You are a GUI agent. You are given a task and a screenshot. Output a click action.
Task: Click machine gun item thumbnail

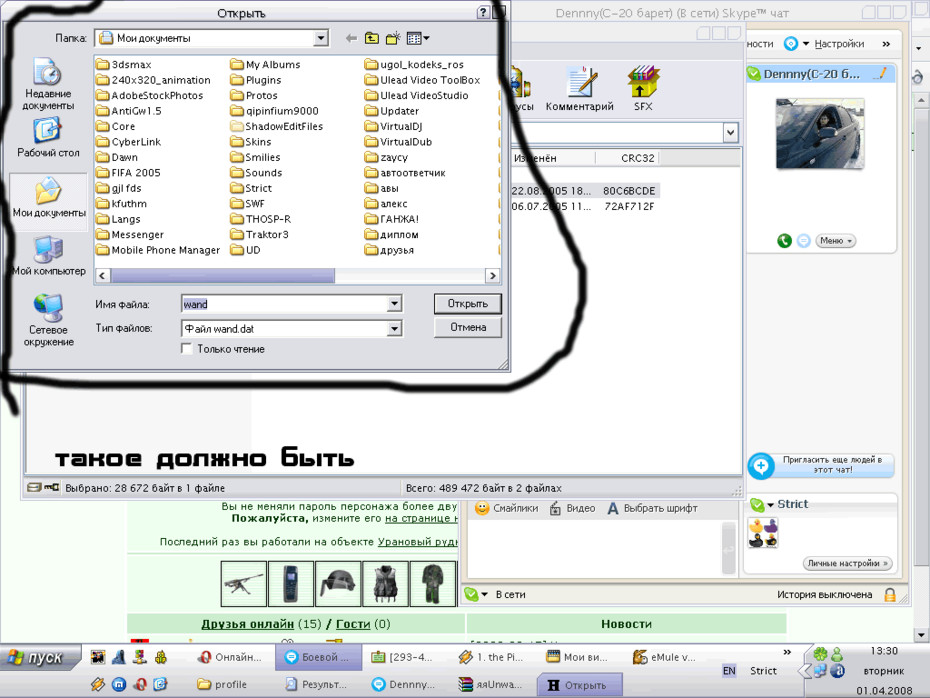[x=243, y=584]
